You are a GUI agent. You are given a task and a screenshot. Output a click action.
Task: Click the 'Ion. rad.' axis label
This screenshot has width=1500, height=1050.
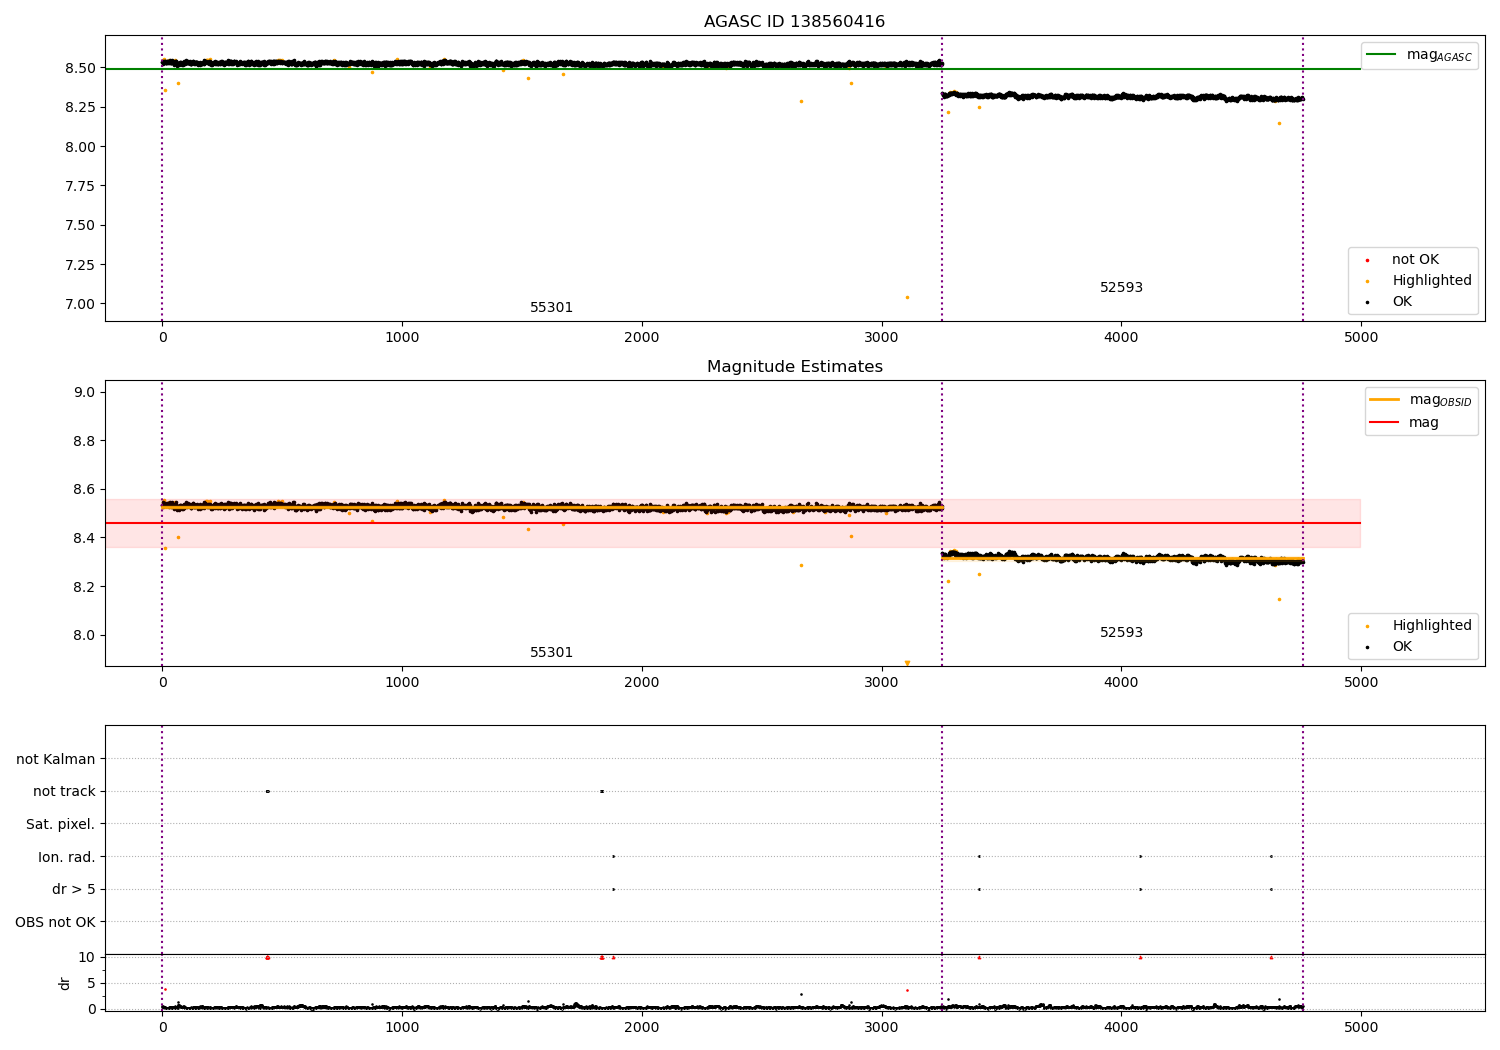click(x=67, y=857)
